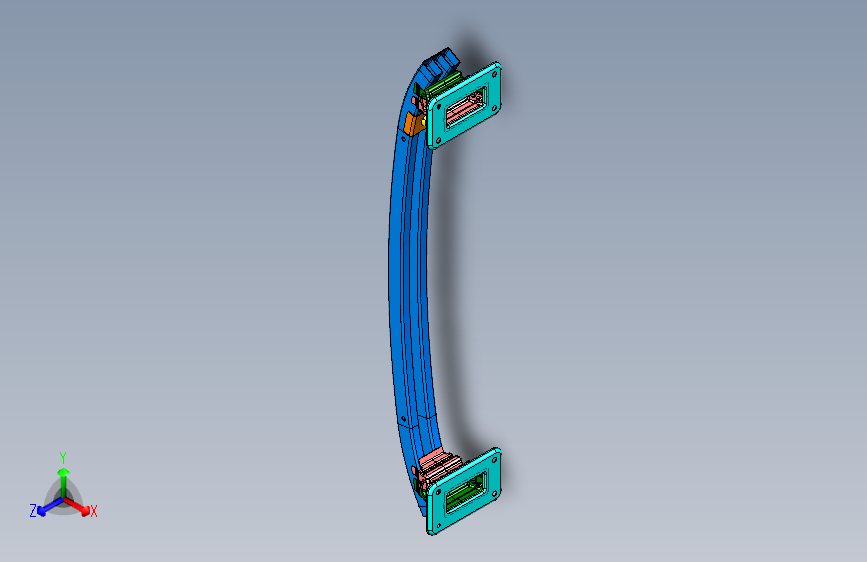Click the blue Z axis of the triad

click(x=50, y=506)
